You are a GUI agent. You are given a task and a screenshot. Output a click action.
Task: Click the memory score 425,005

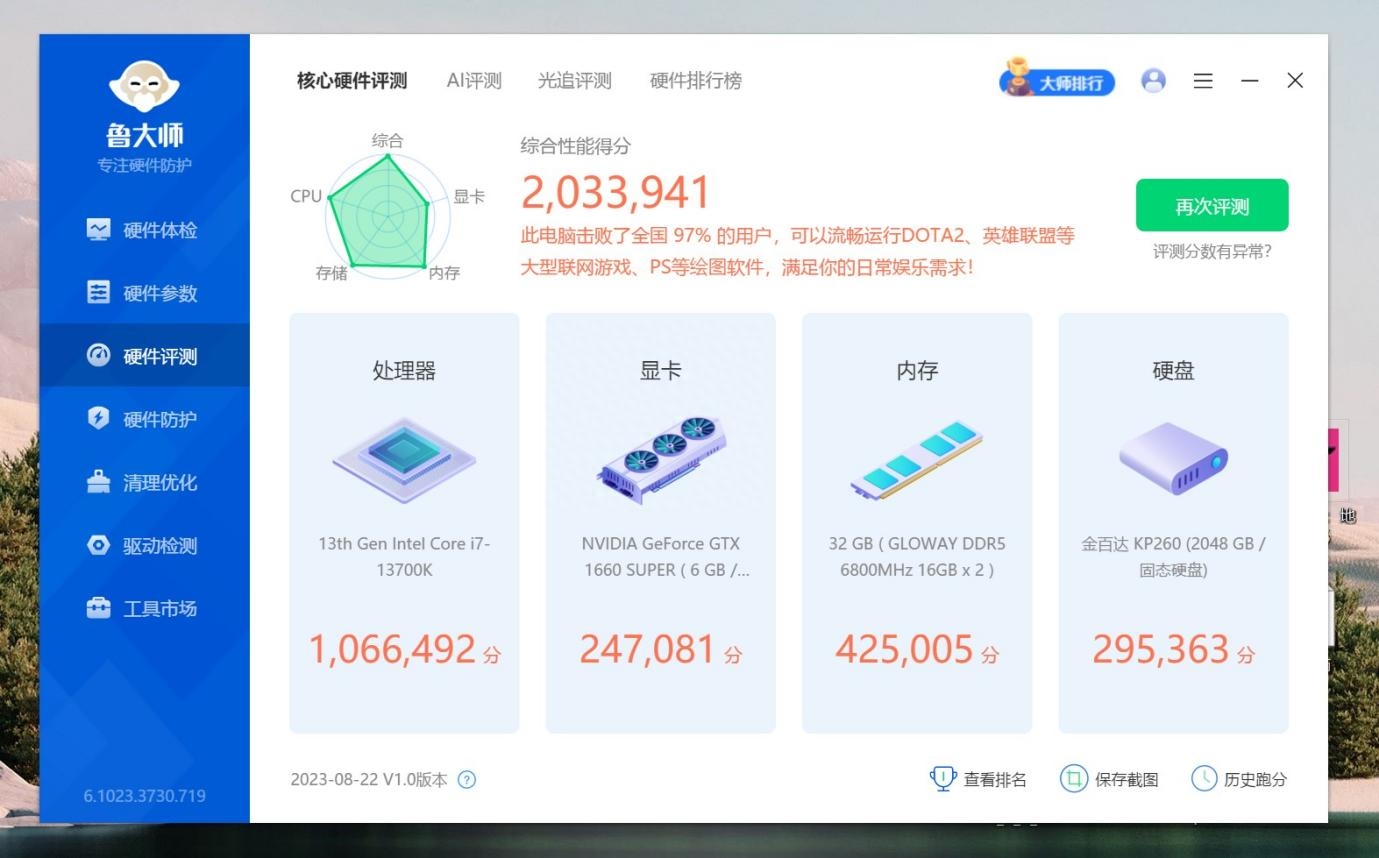[x=904, y=650]
